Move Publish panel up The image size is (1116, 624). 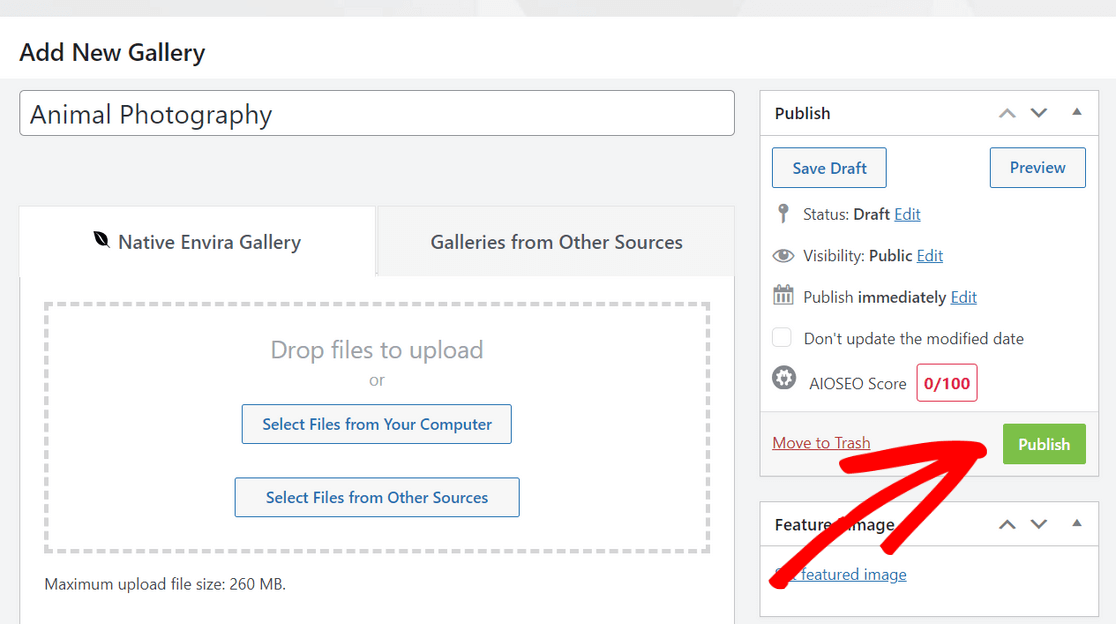coord(1006,113)
